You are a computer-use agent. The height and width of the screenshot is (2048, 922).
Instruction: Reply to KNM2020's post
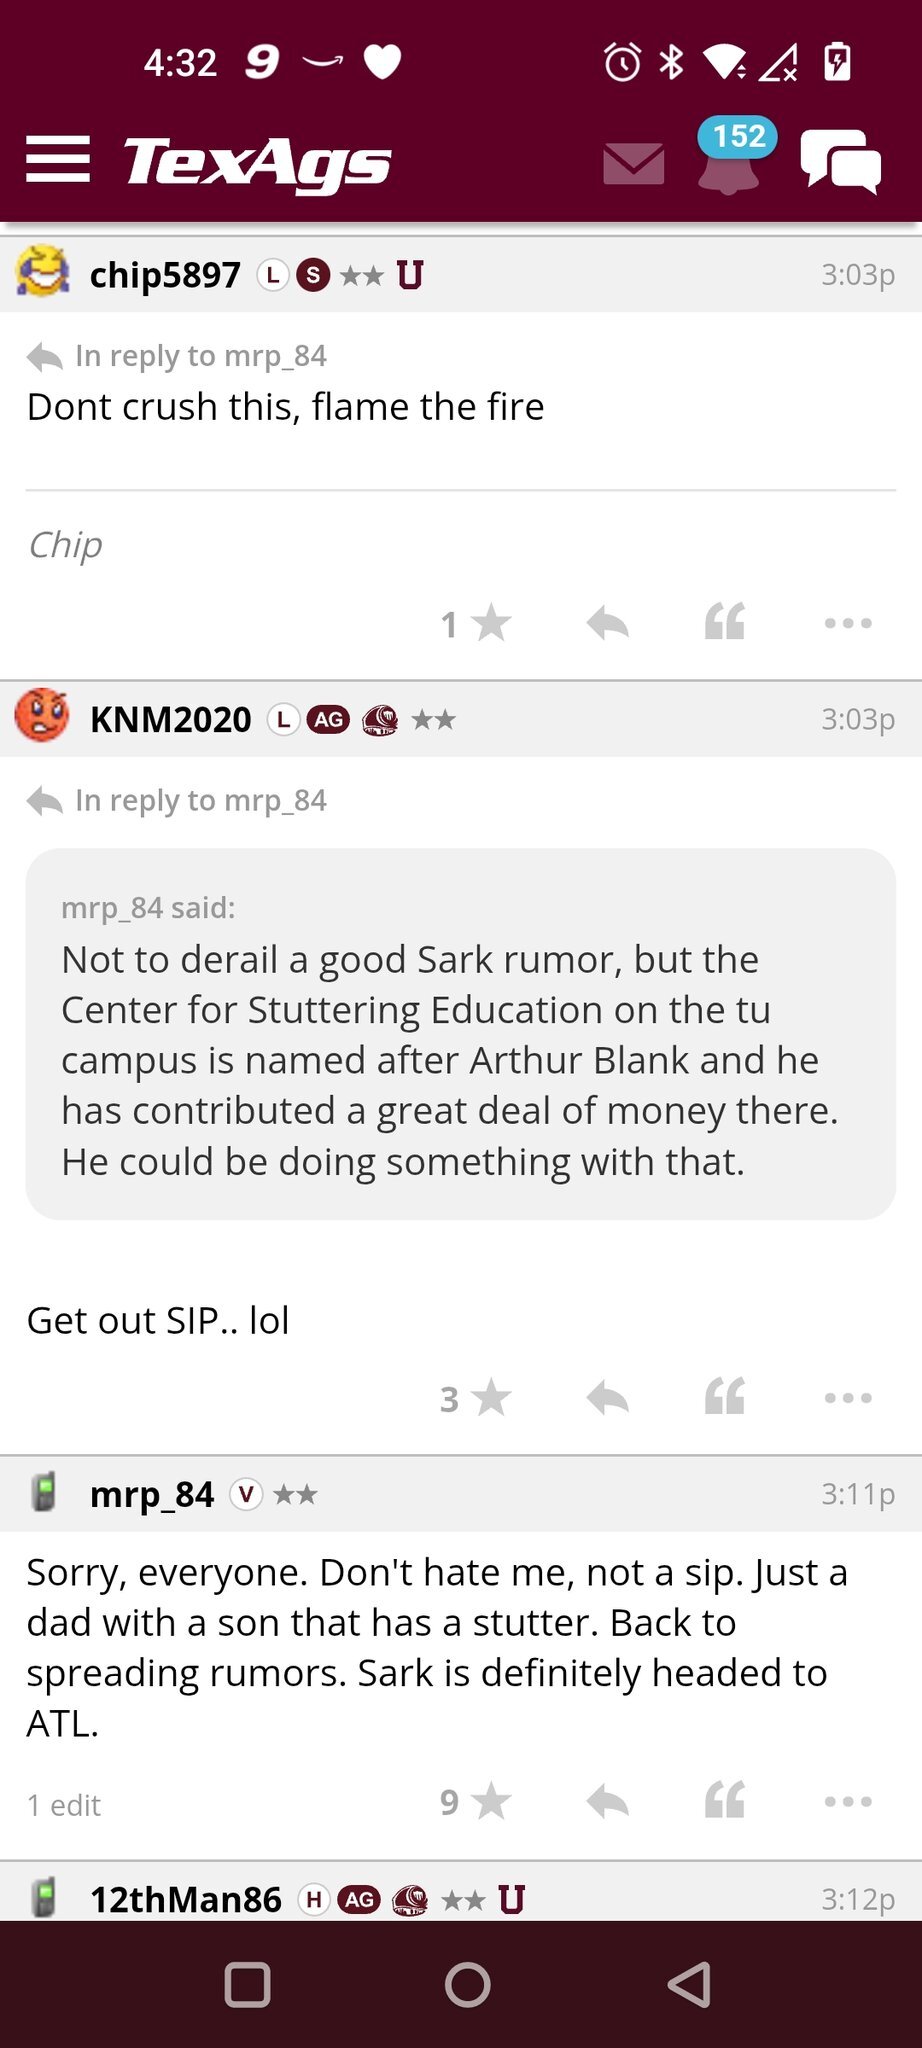pos(607,1398)
